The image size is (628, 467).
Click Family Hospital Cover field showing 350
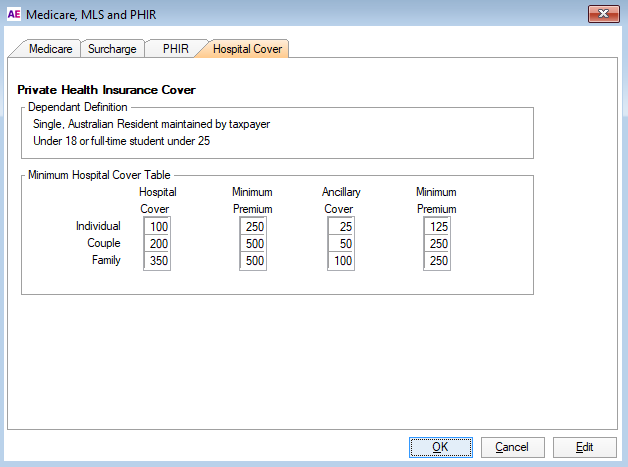coord(157,261)
